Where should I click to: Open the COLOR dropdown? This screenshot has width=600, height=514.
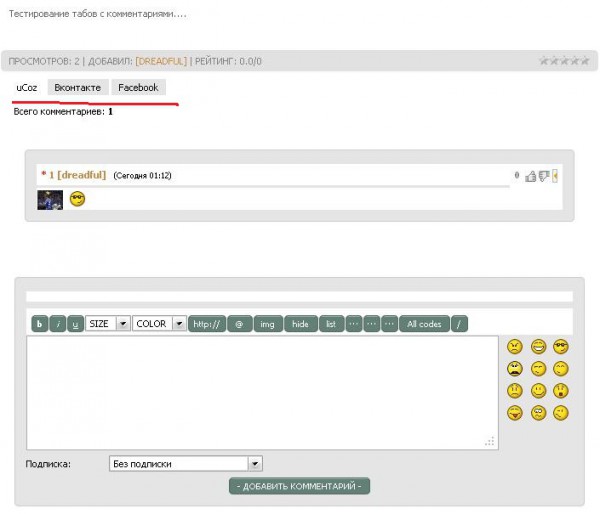coord(160,324)
